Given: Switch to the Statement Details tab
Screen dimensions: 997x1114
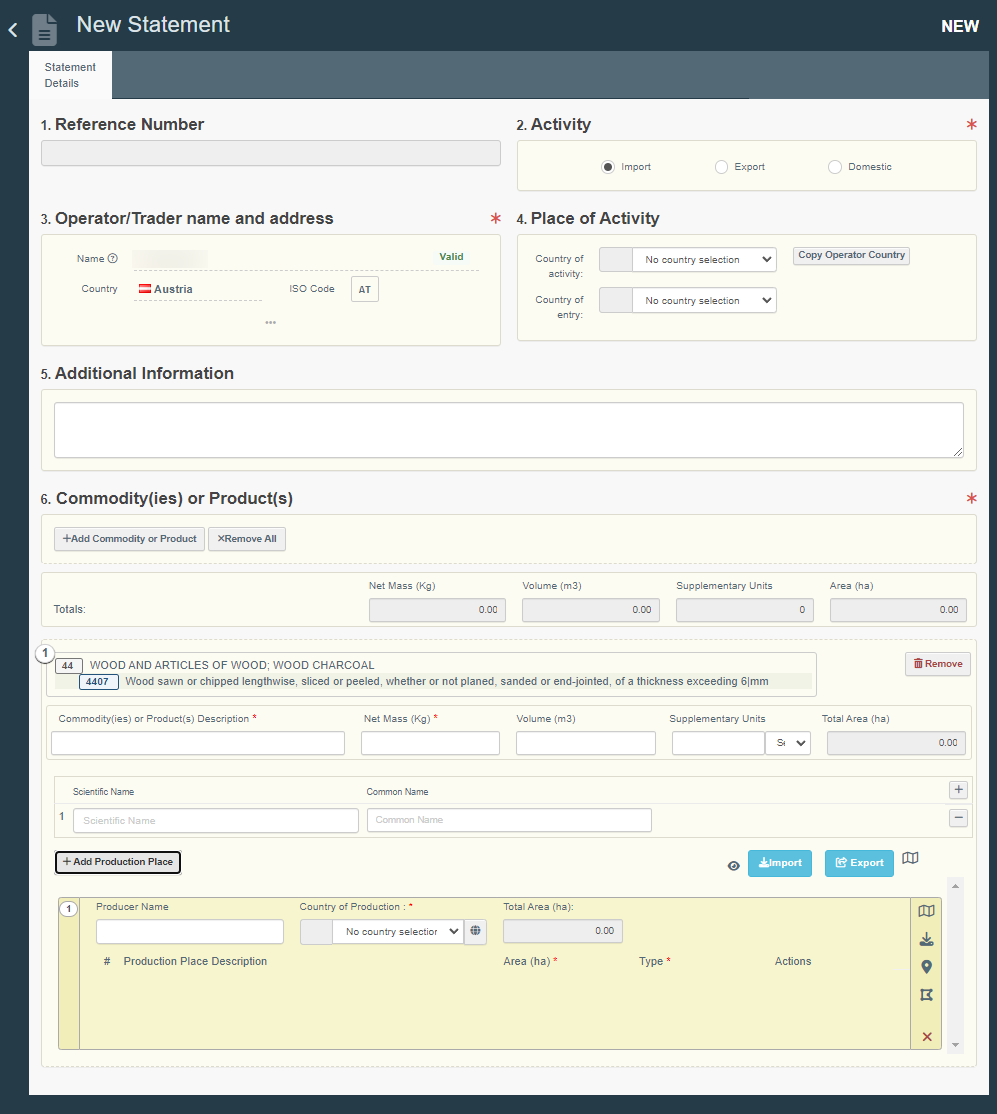Looking at the screenshot, I should (70, 75).
